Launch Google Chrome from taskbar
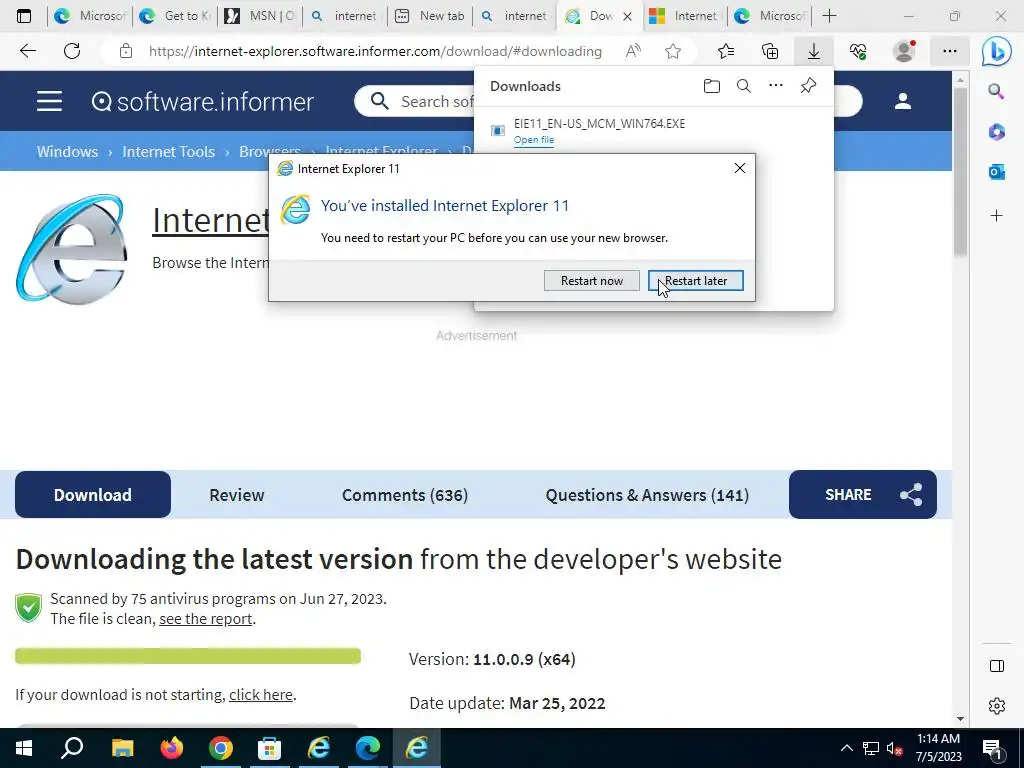Screen dimensions: 1024x768 pos(221,748)
